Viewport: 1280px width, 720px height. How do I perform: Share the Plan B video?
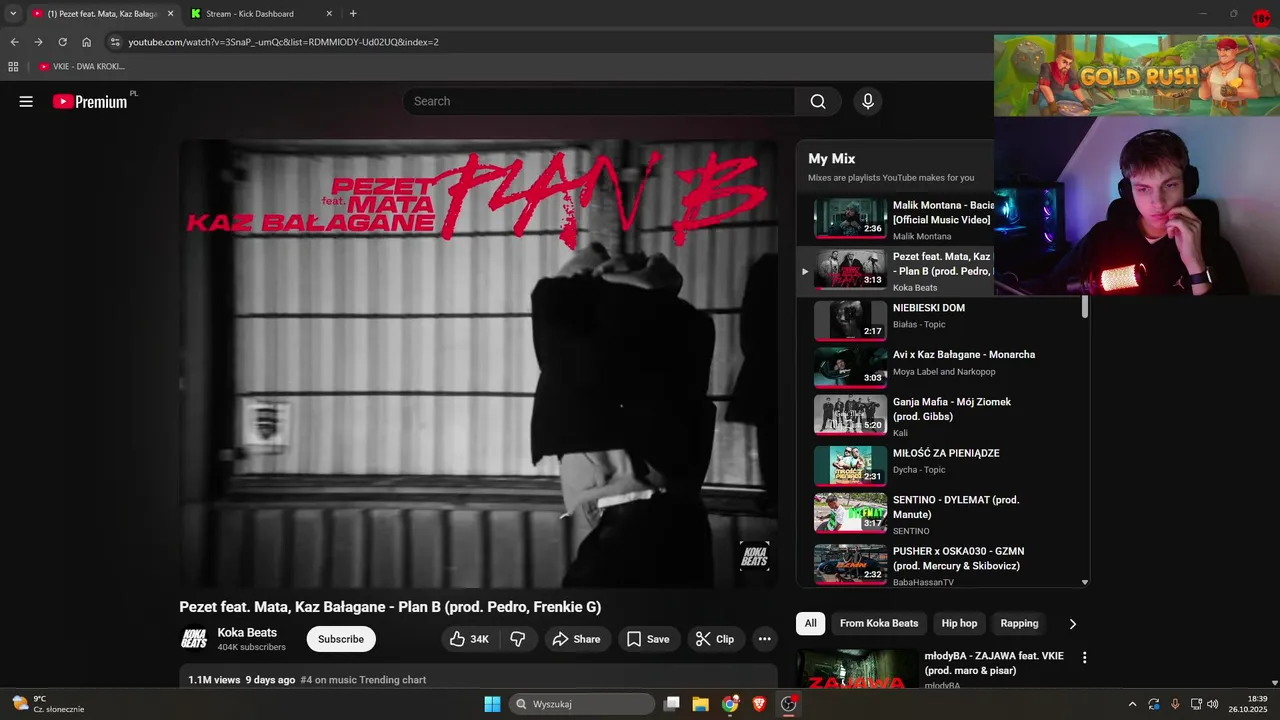coord(577,639)
